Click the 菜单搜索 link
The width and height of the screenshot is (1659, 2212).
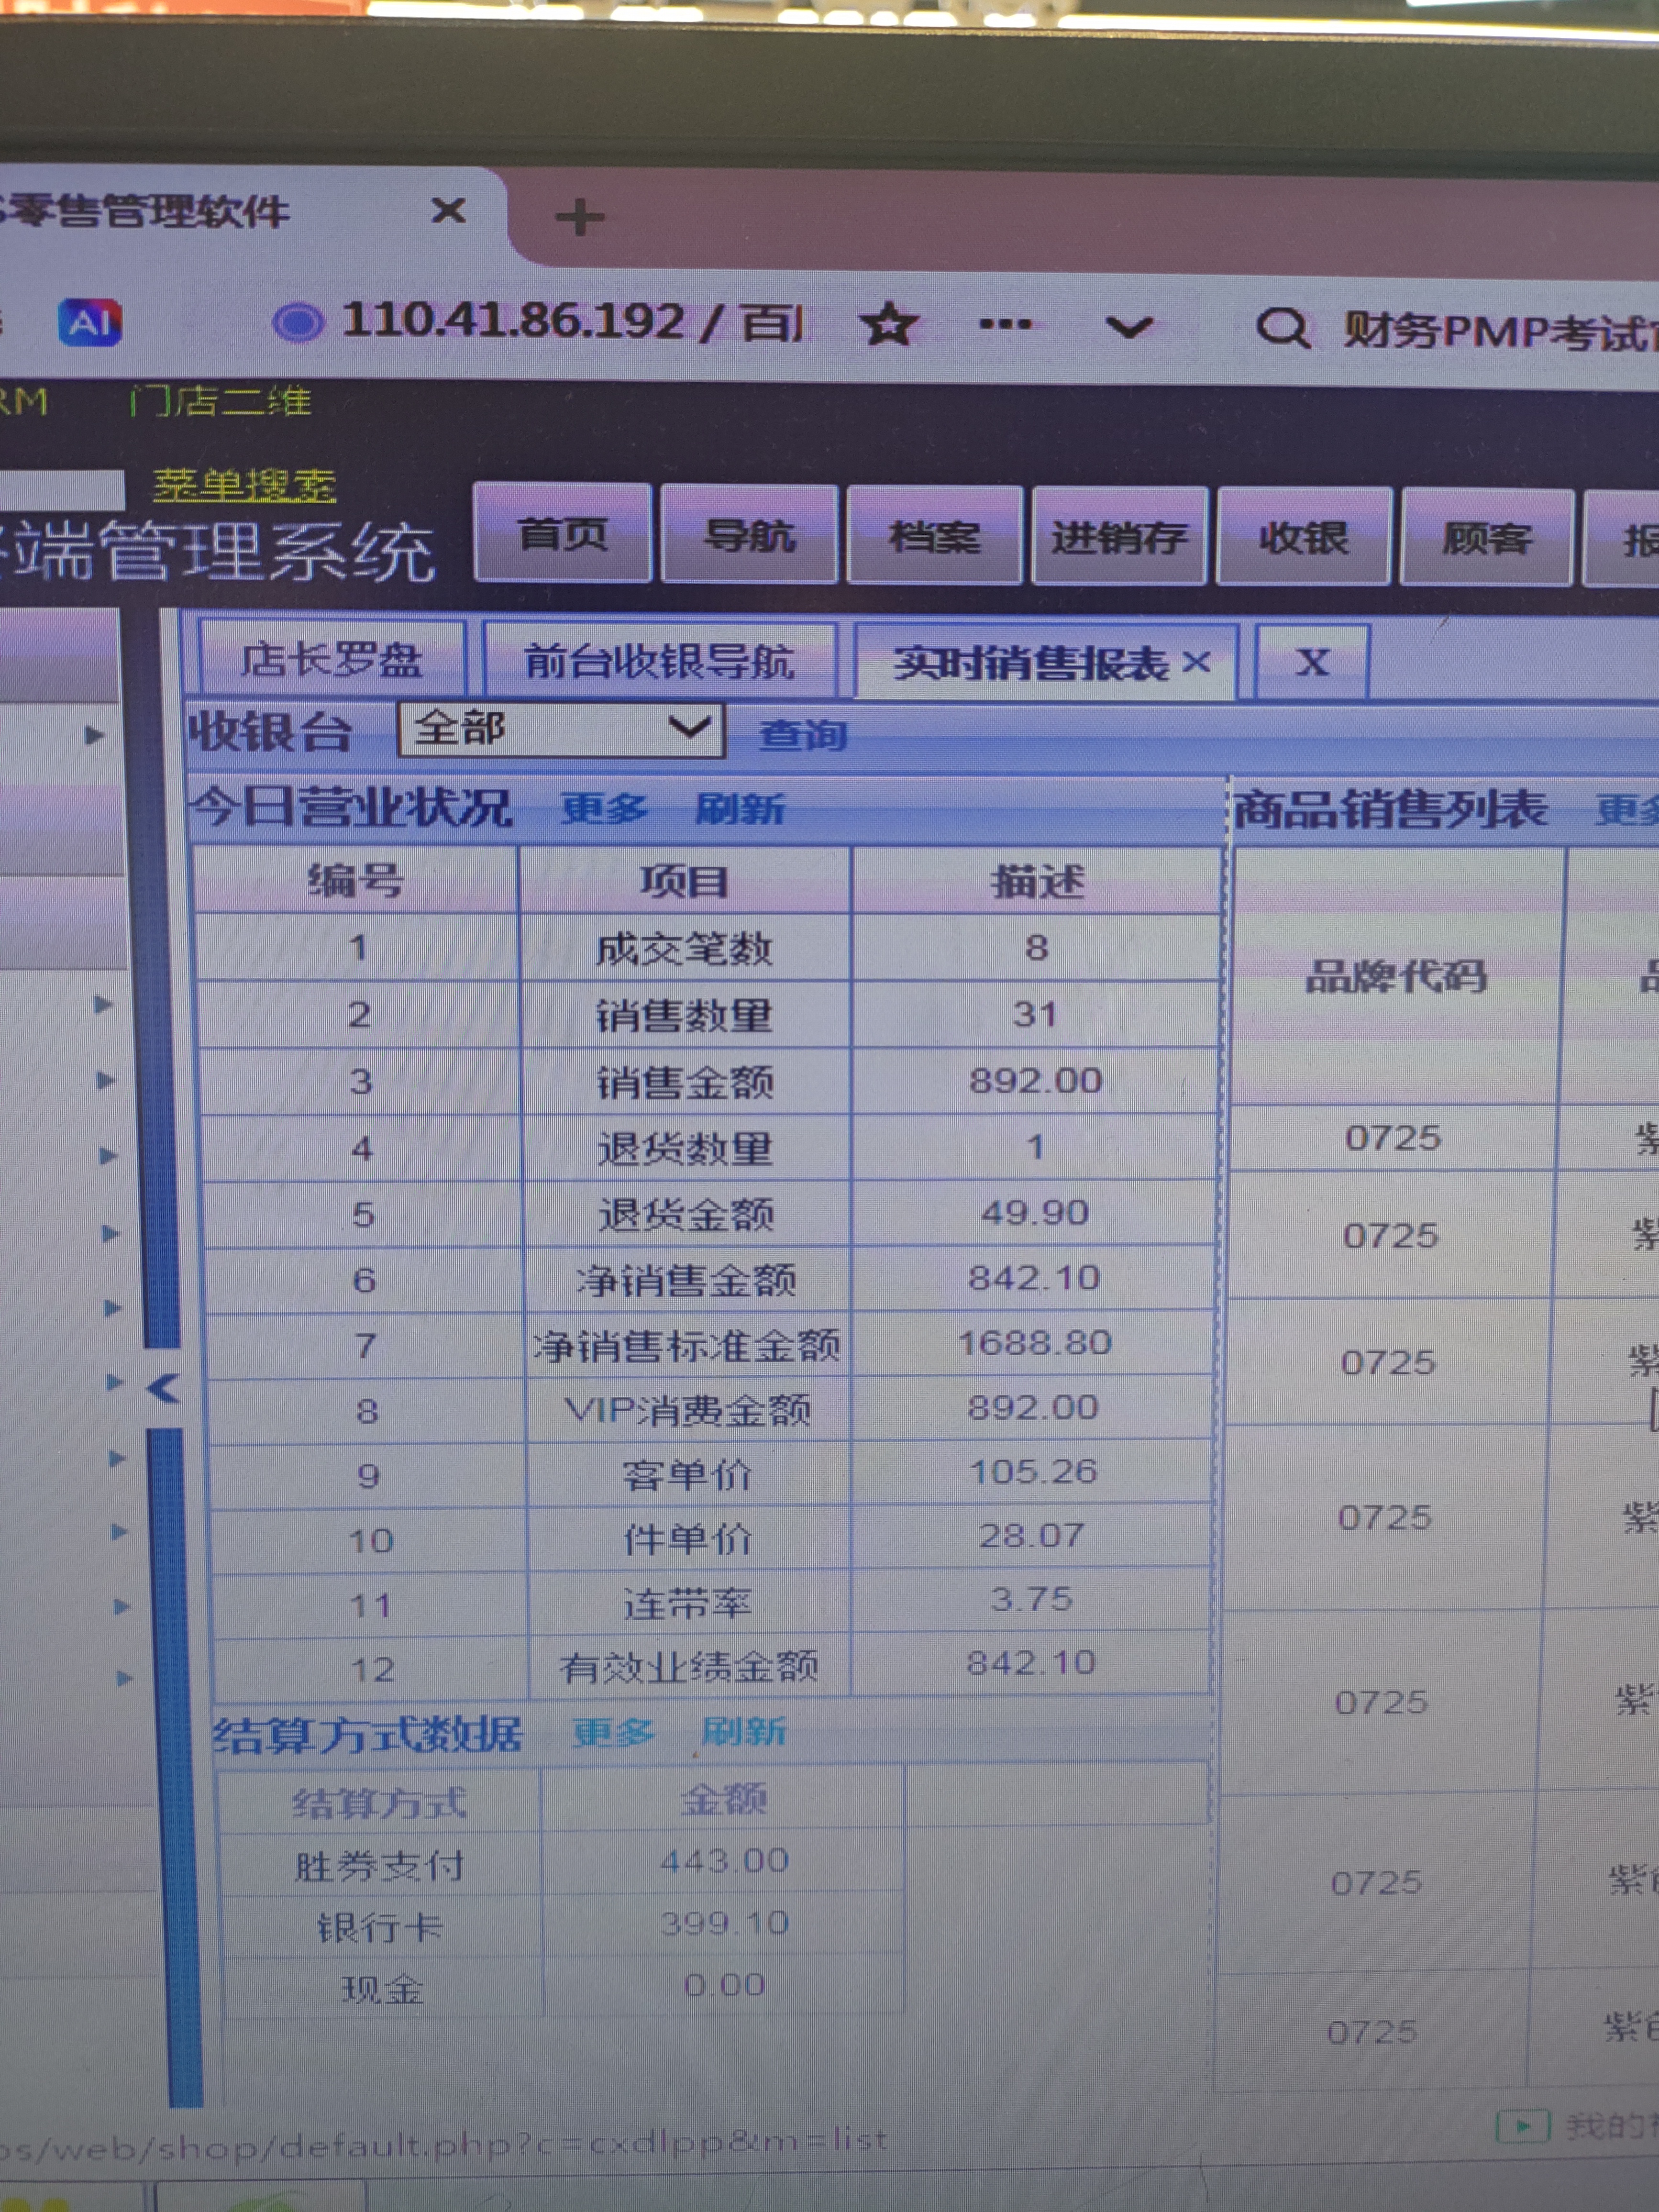pyautogui.click(x=245, y=485)
